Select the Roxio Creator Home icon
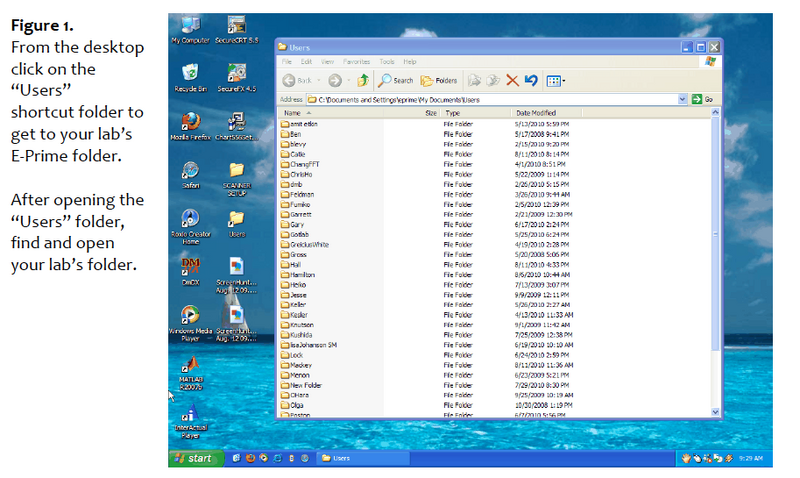 [x=190, y=228]
